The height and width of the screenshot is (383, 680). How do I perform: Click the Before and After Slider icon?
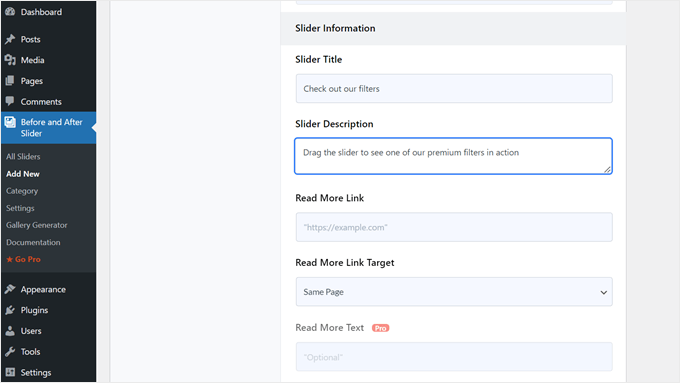tap(10, 122)
